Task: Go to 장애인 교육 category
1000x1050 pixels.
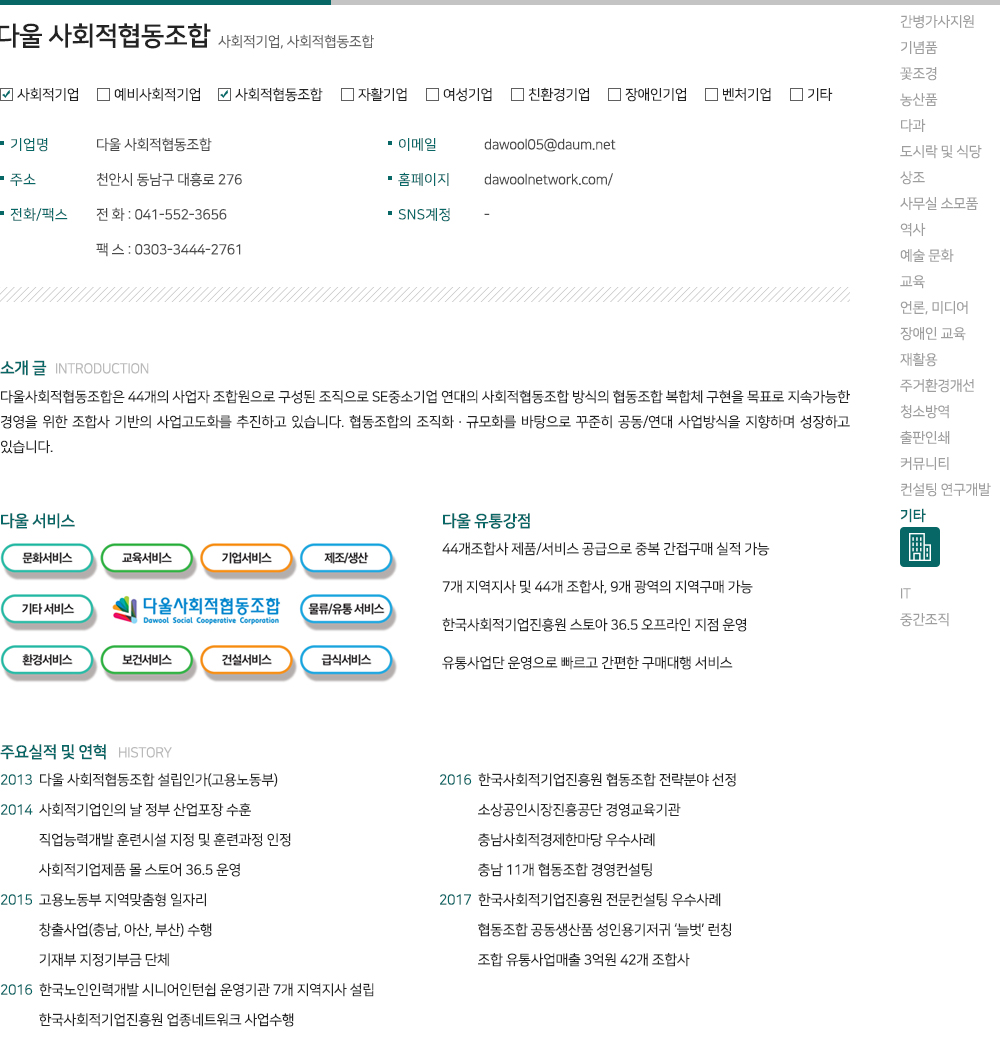Action: (x=932, y=333)
